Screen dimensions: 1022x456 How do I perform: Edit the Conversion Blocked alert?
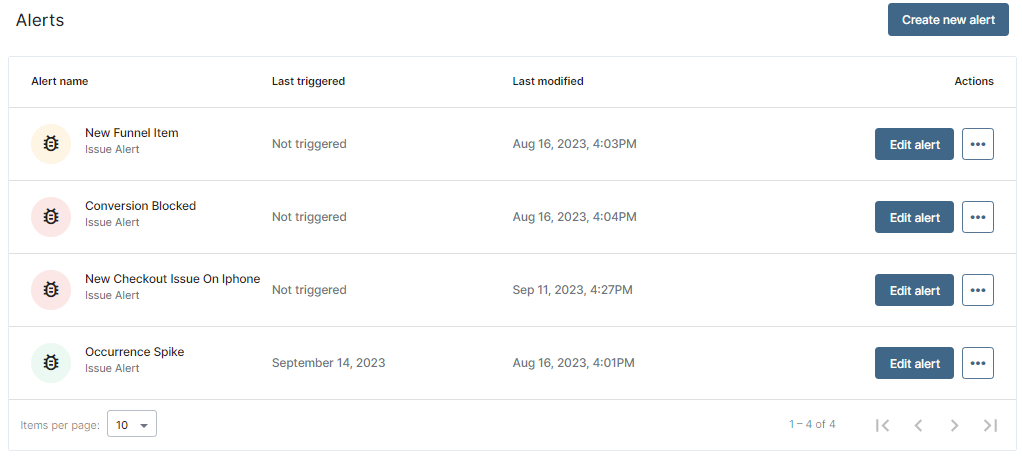[x=914, y=217]
